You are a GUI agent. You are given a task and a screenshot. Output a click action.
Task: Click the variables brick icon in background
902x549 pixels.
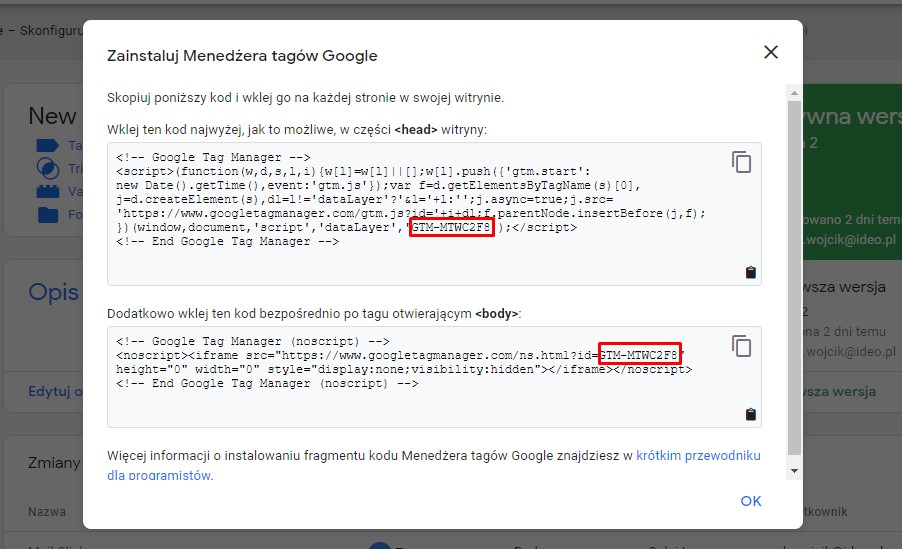pyautogui.click(x=47, y=191)
